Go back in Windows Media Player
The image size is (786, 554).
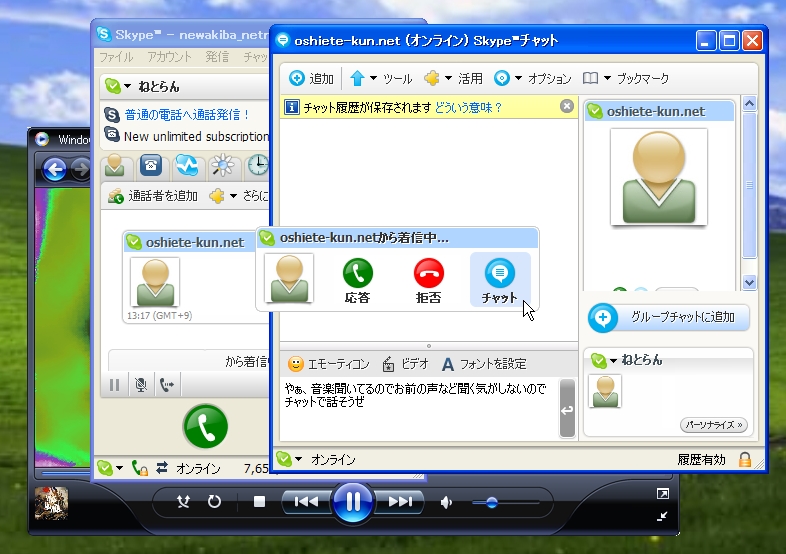(x=55, y=169)
